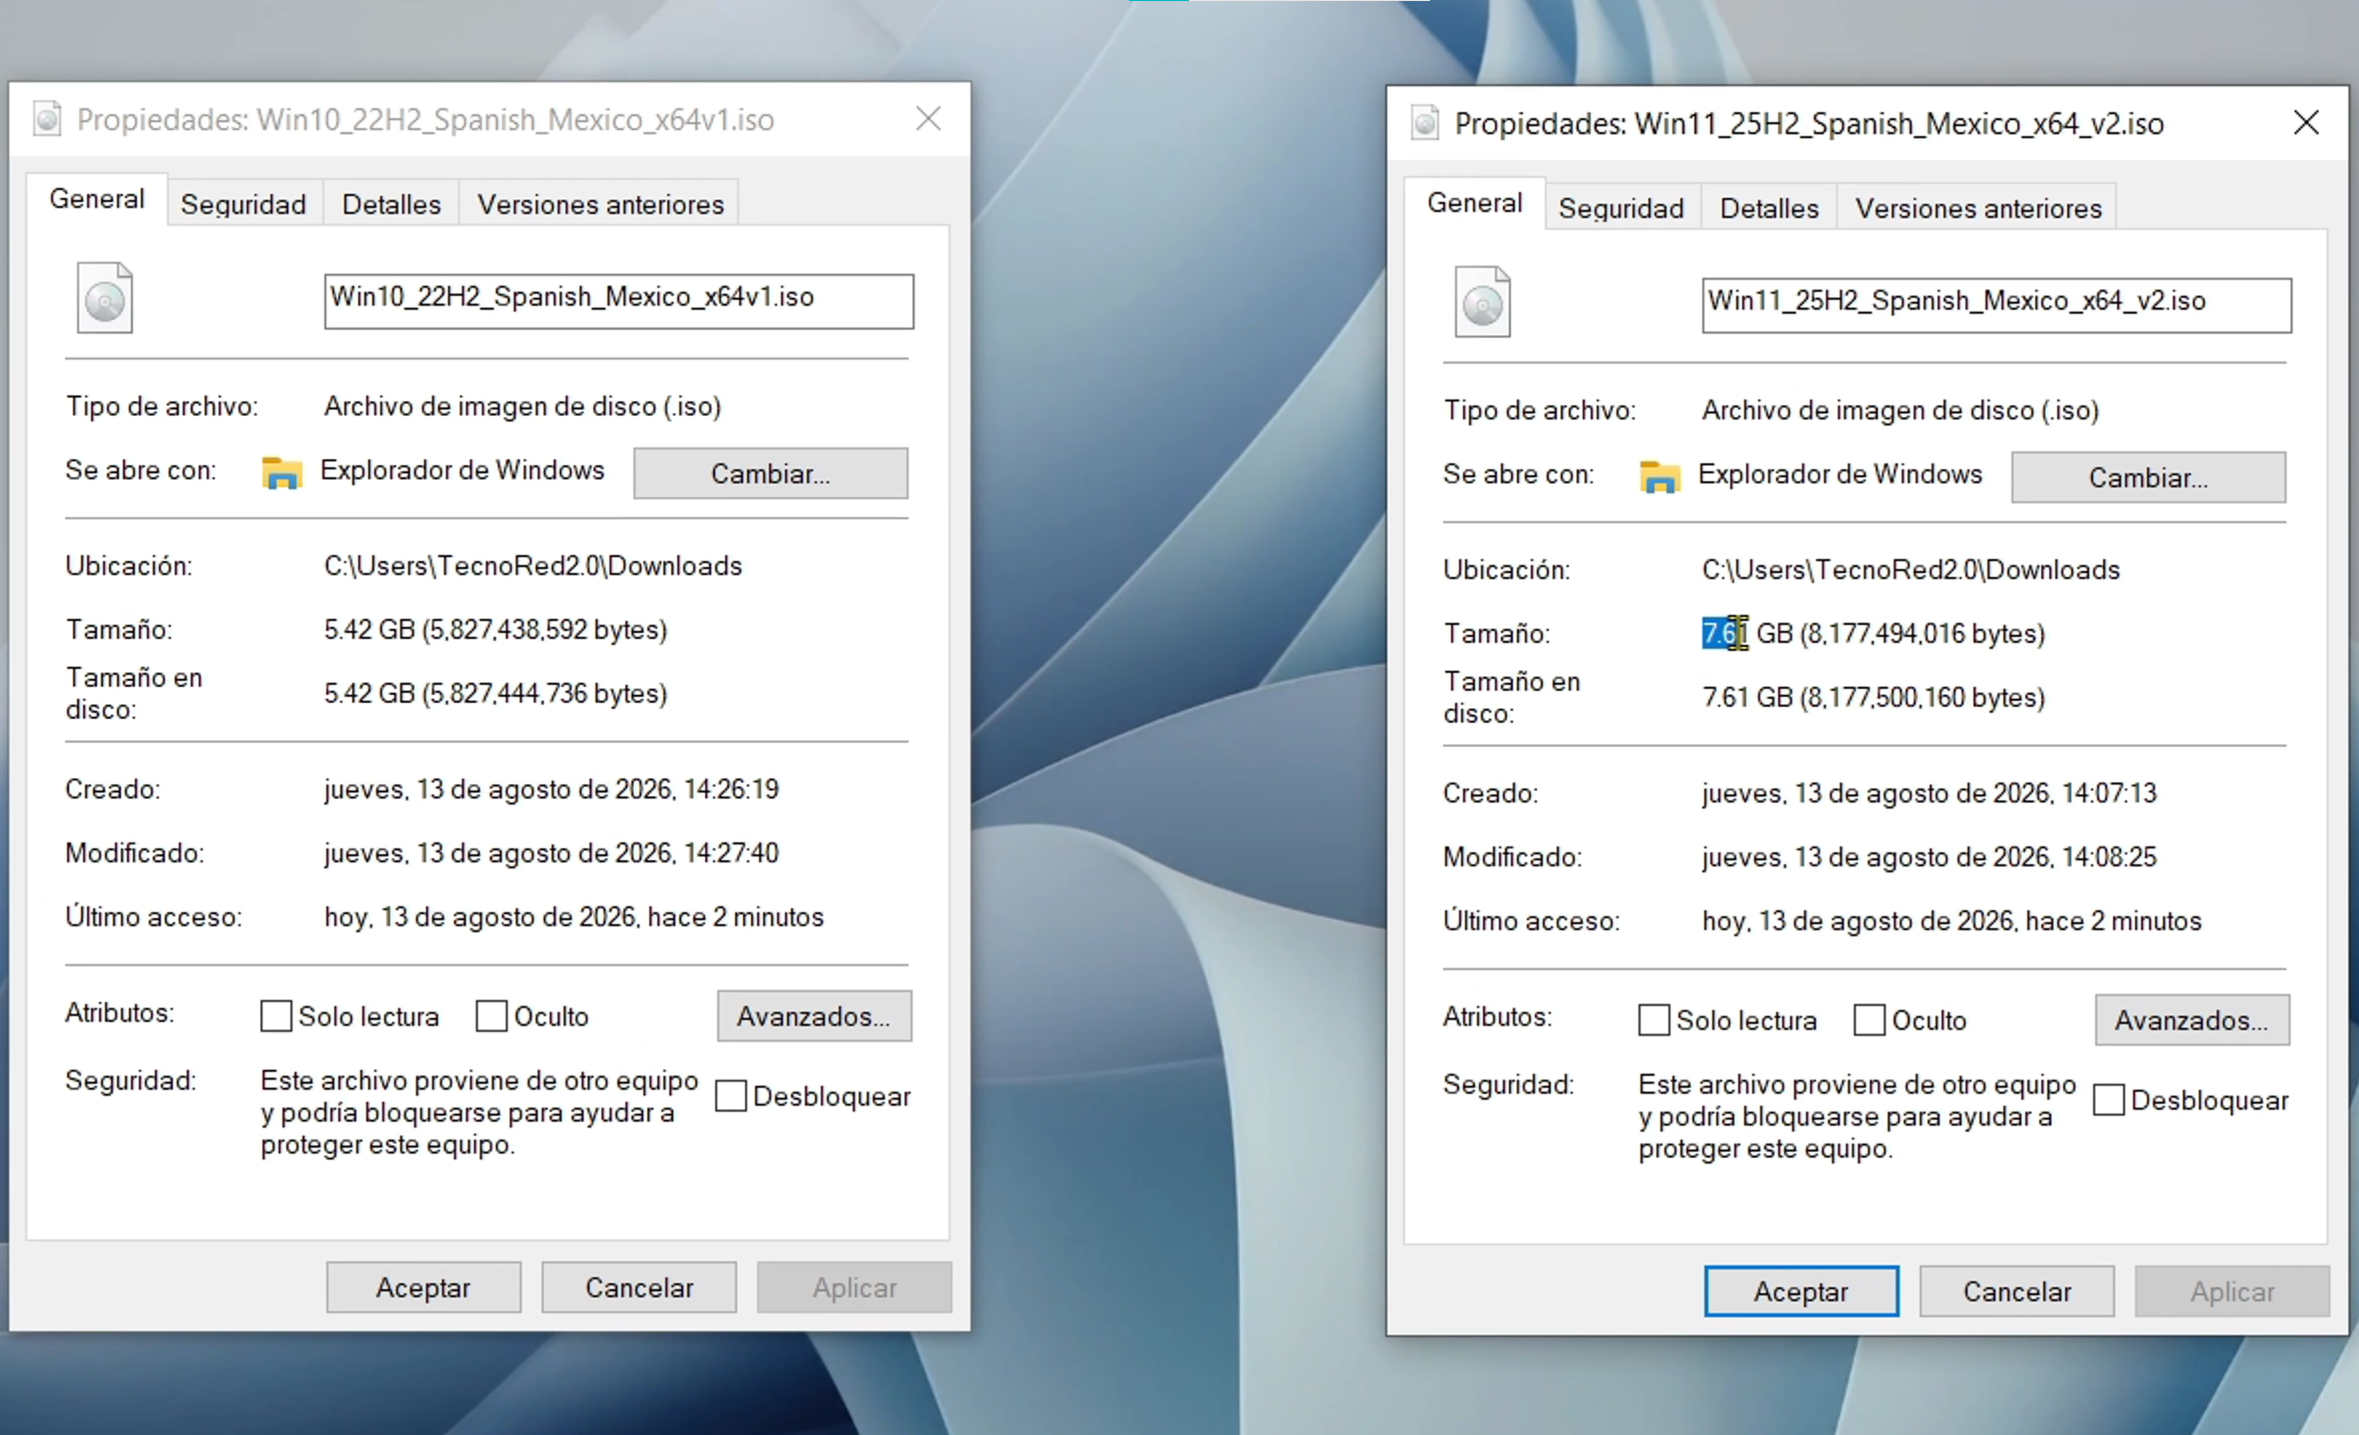Click the ISO disc file icon in Win10 properties

coord(105,297)
